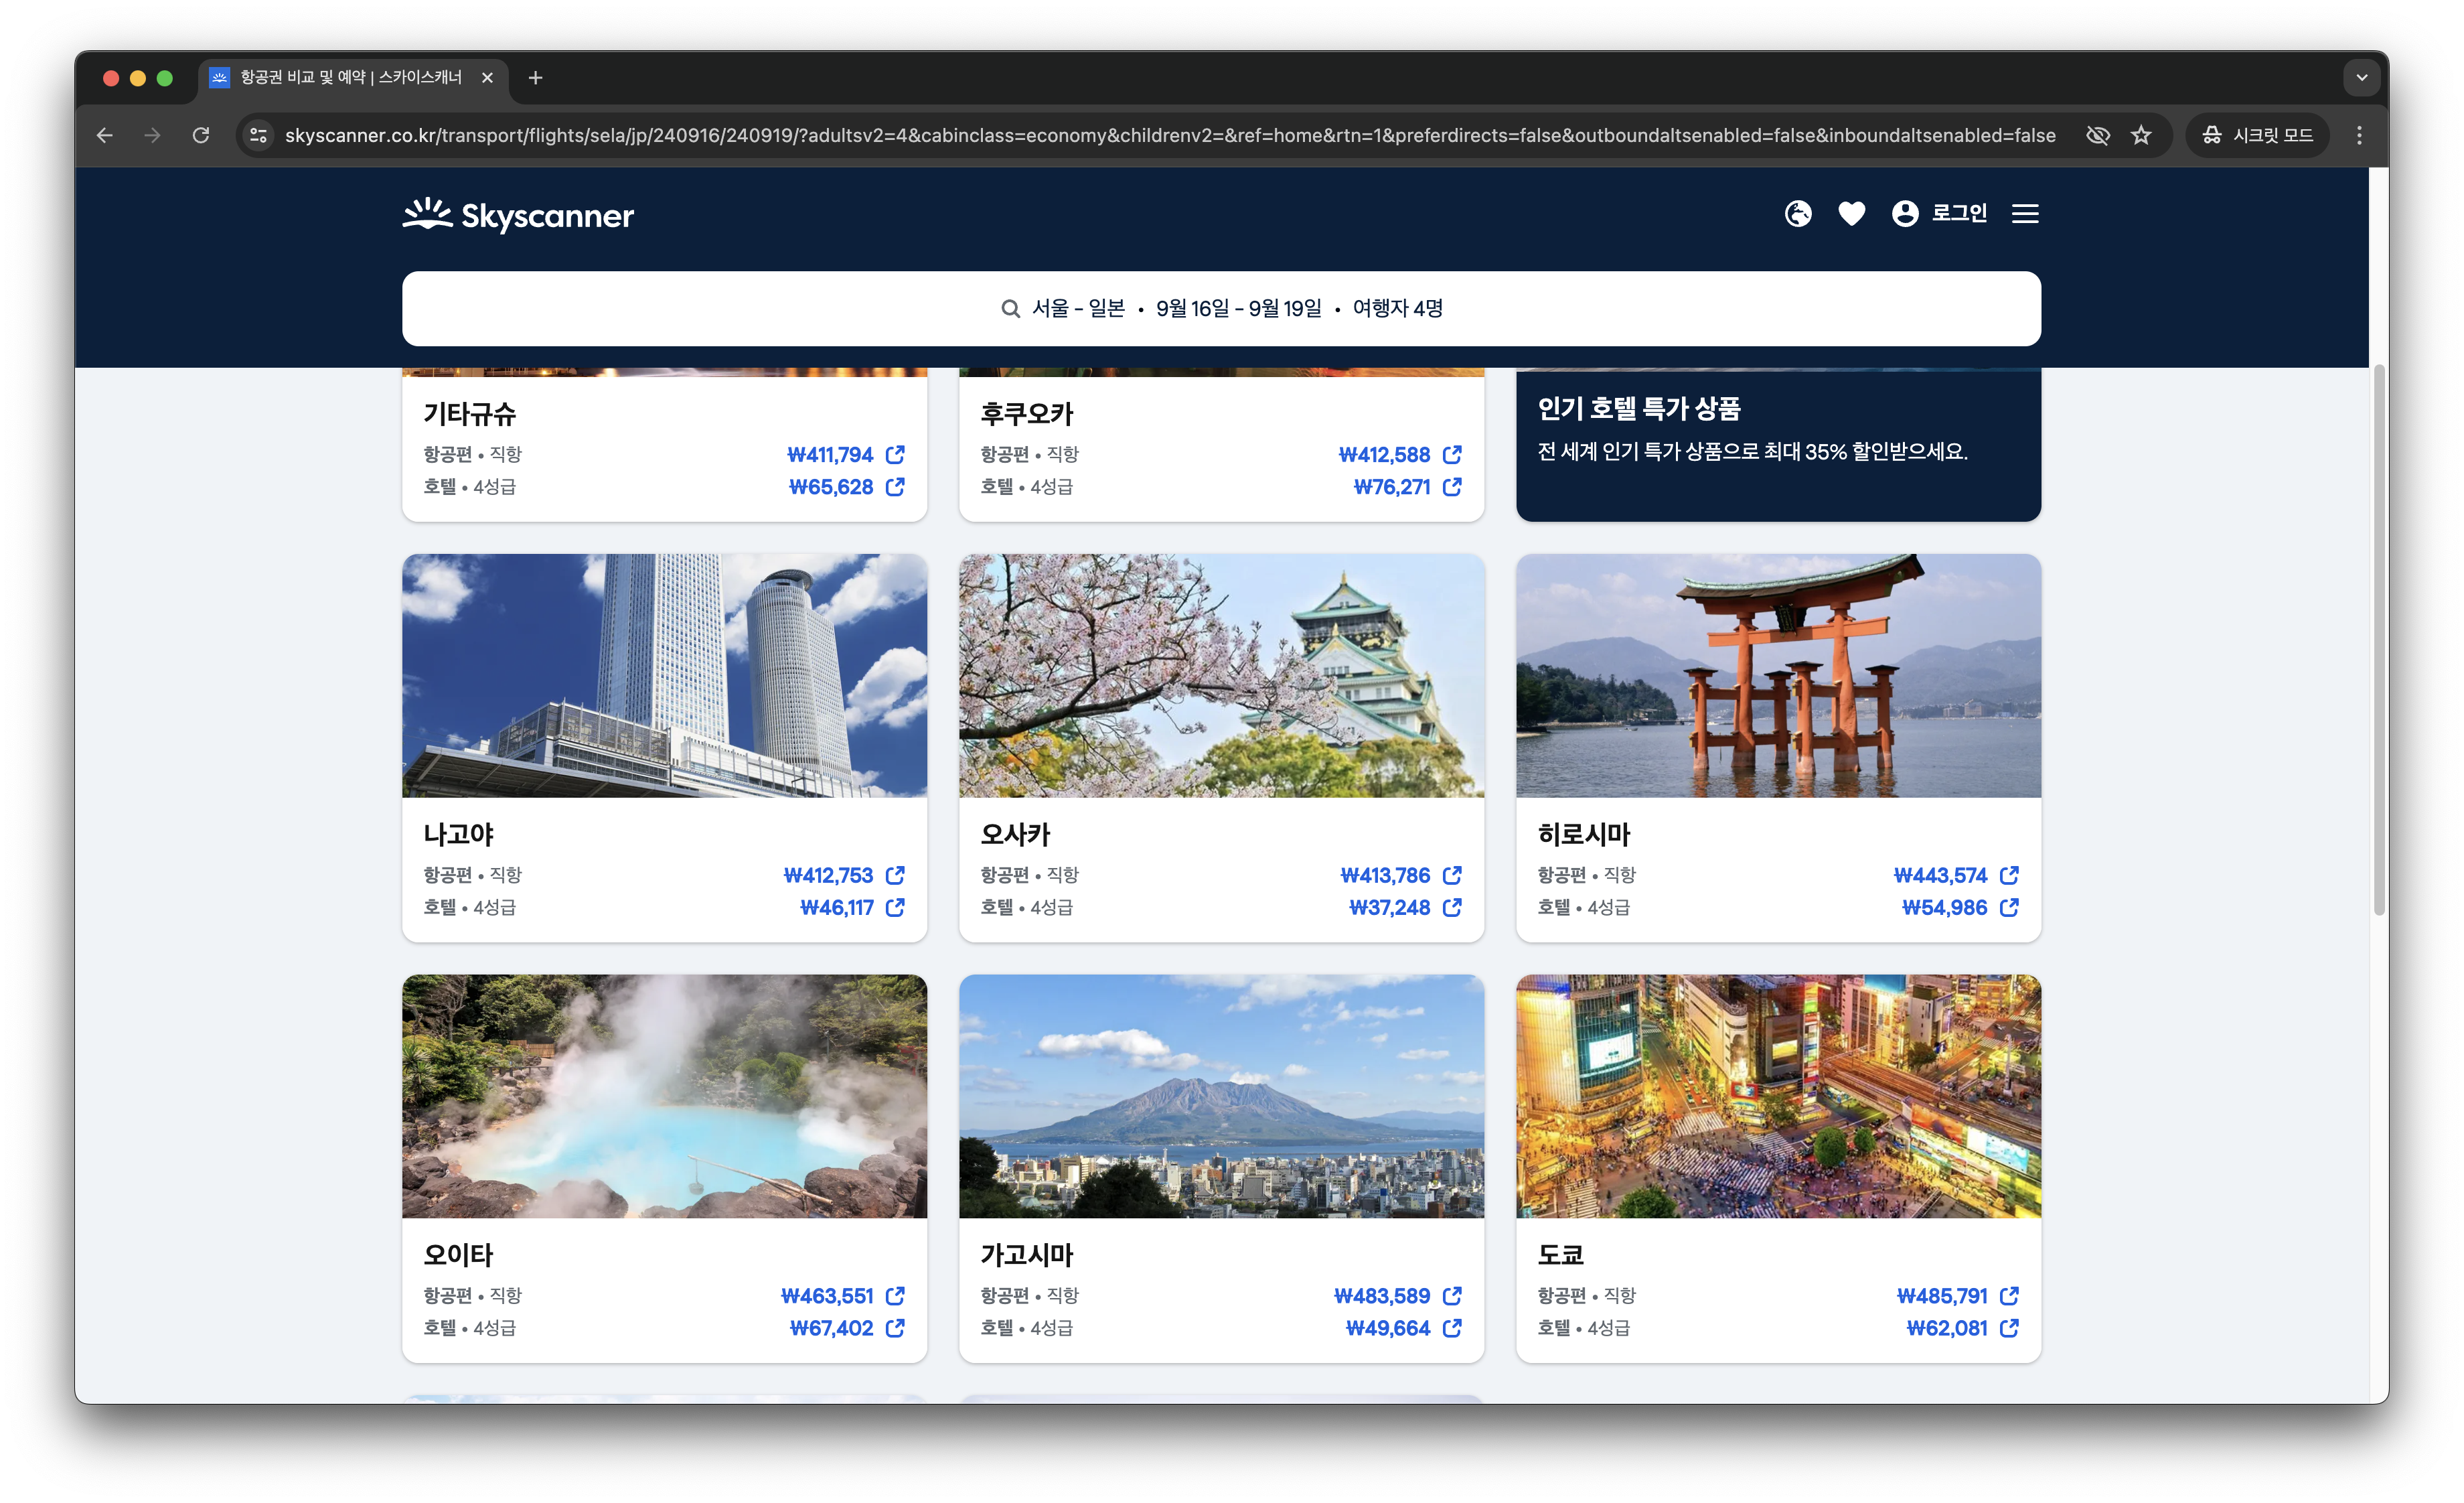Viewport: 2464px width, 1503px height.
Task: Open the 인기 호텔 특가 상품 promo card
Action: (1778, 444)
